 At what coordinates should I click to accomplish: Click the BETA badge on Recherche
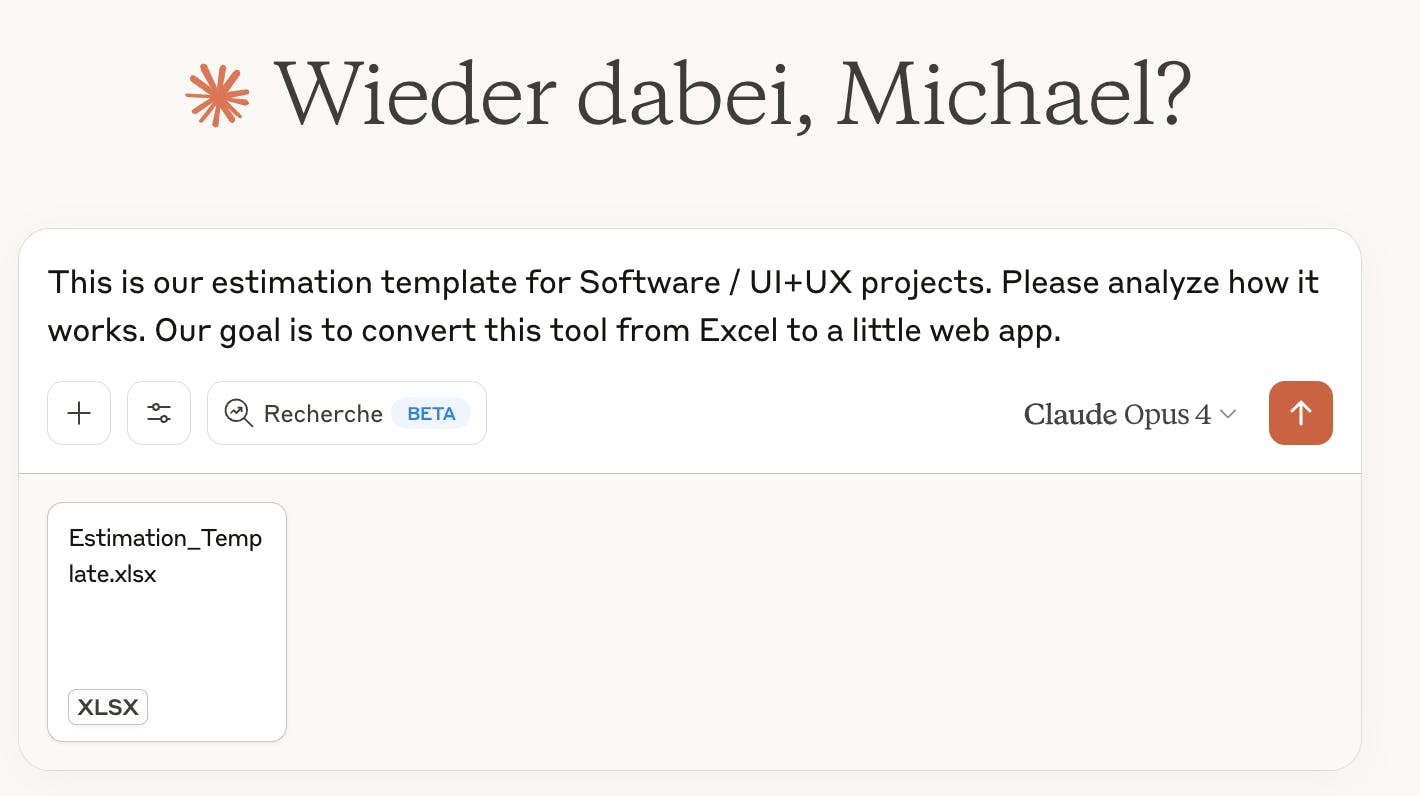pyautogui.click(x=431, y=413)
